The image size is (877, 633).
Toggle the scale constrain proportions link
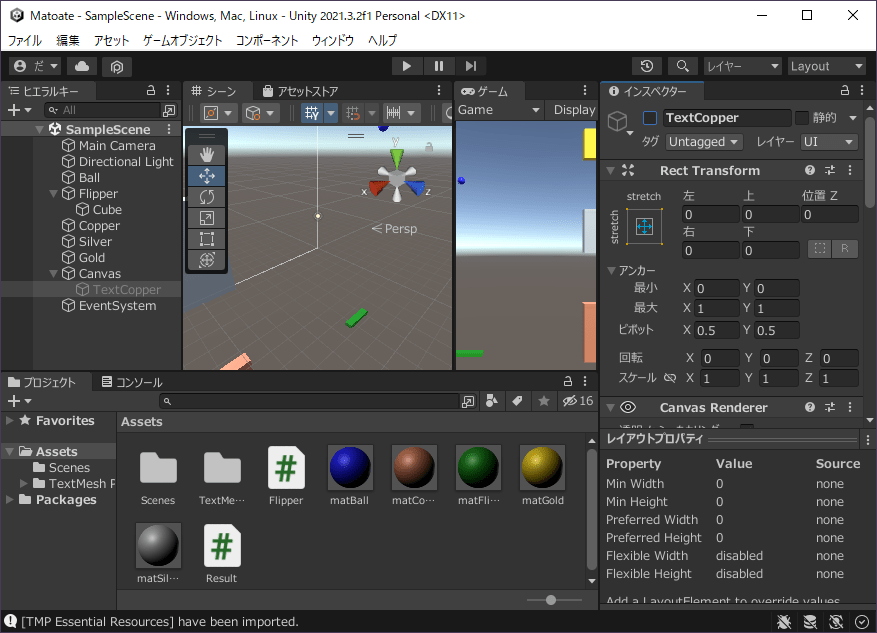[669, 378]
